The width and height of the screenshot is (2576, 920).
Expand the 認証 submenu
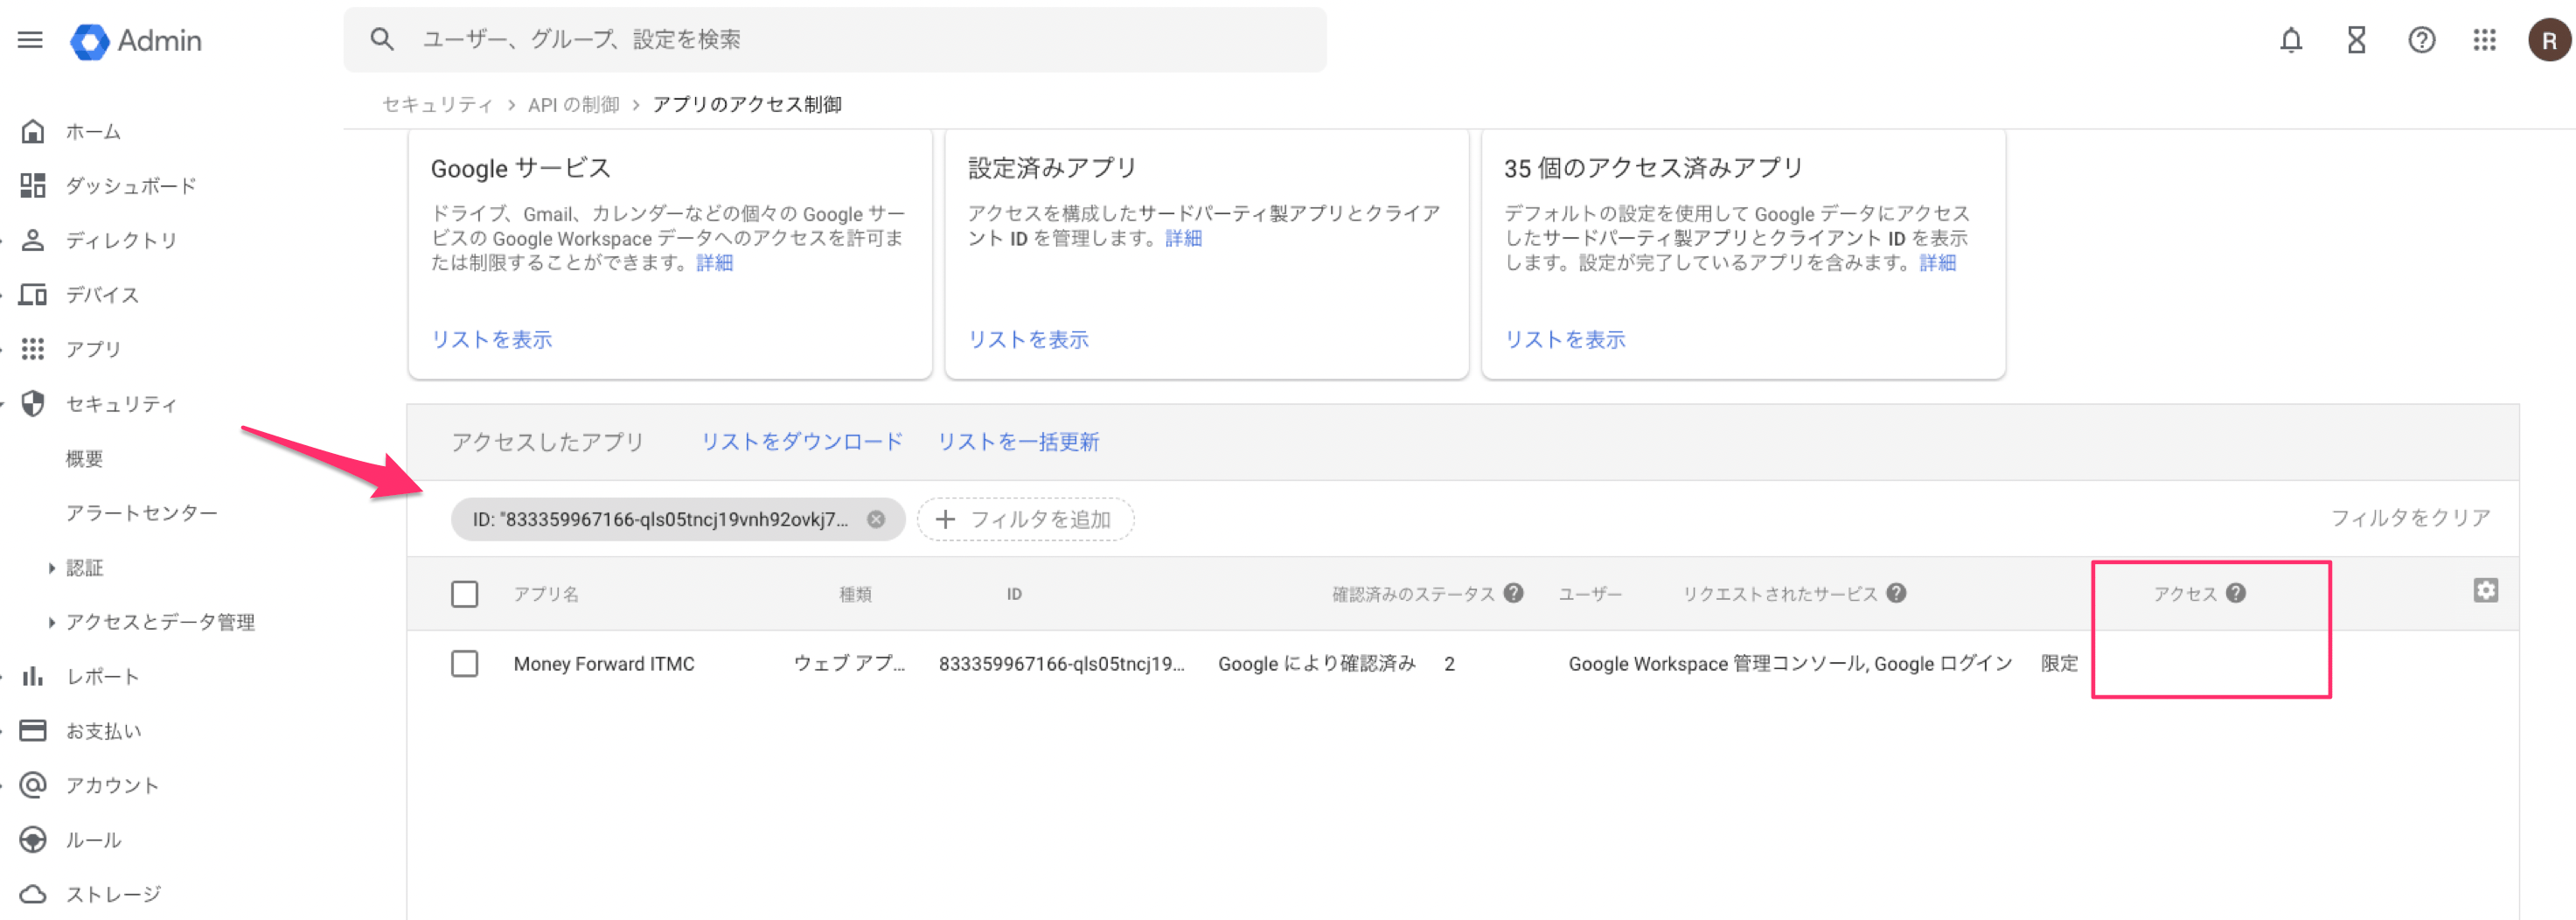51,568
